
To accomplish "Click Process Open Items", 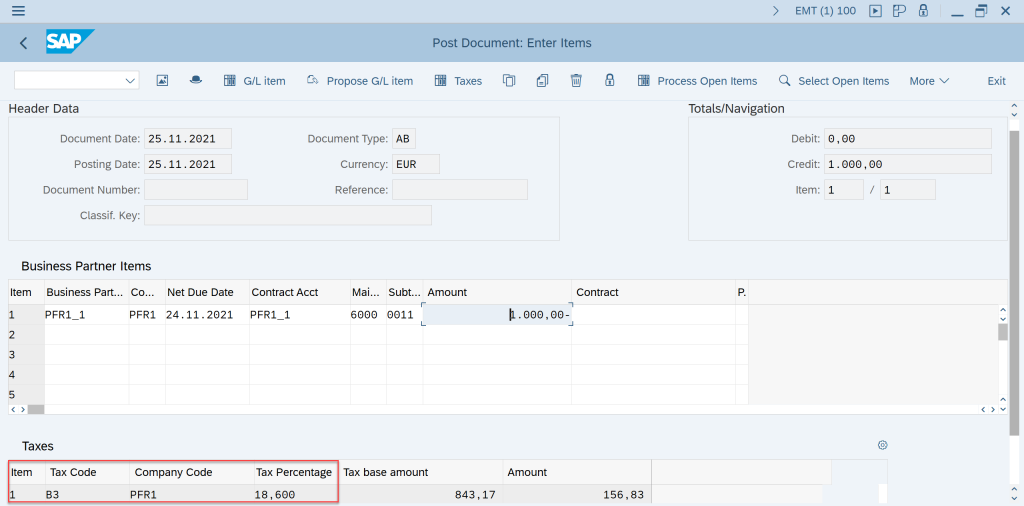I will click(x=697, y=81).
